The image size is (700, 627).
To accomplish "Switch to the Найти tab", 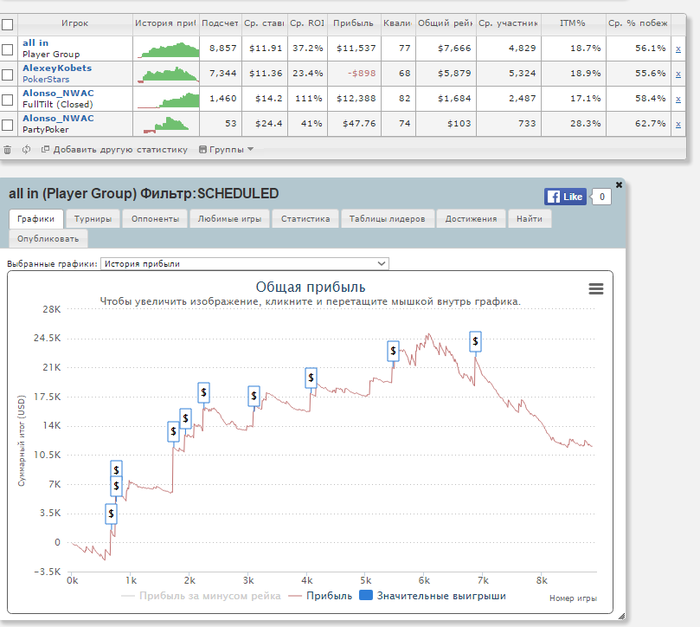I will 529,219.
